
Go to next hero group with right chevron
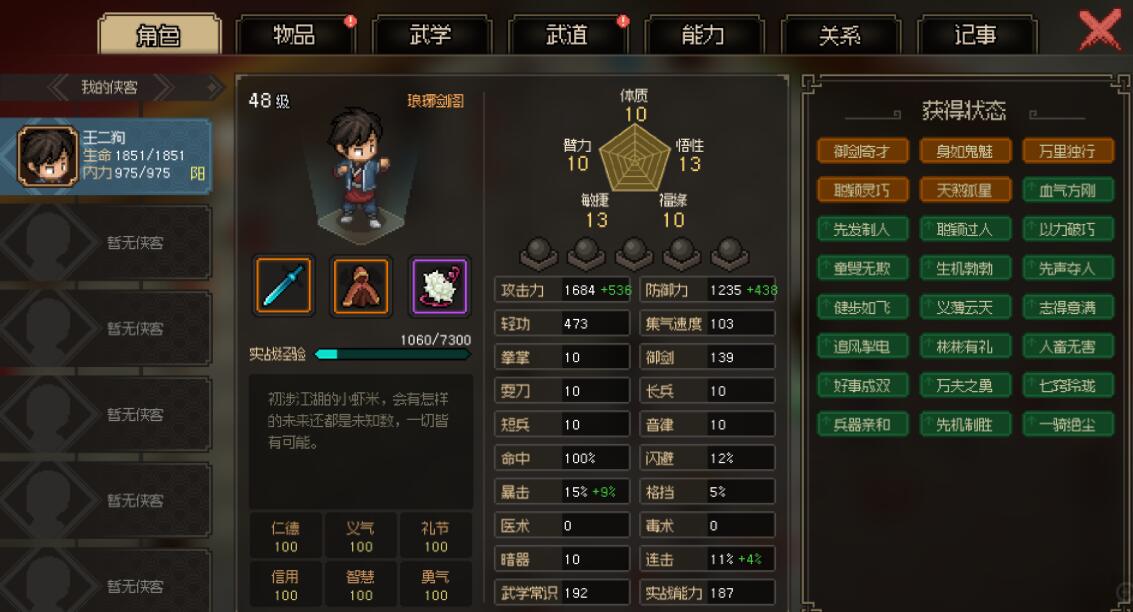pos(163,87)
